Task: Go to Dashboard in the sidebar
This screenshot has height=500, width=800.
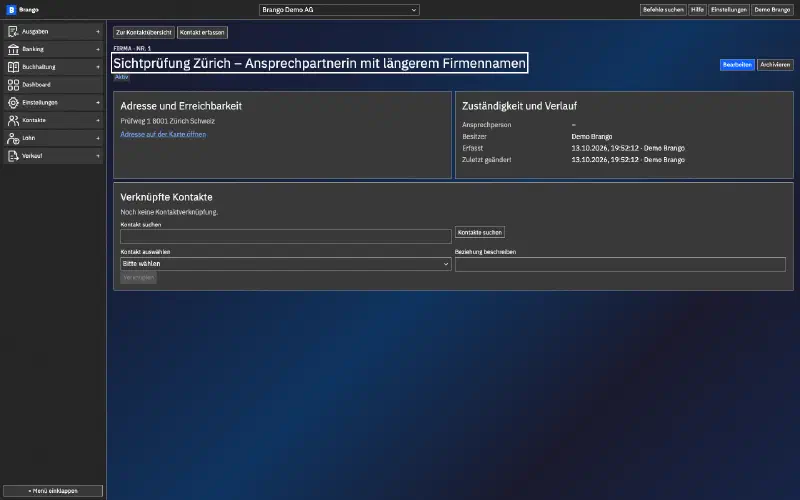Action: [54, 85]
